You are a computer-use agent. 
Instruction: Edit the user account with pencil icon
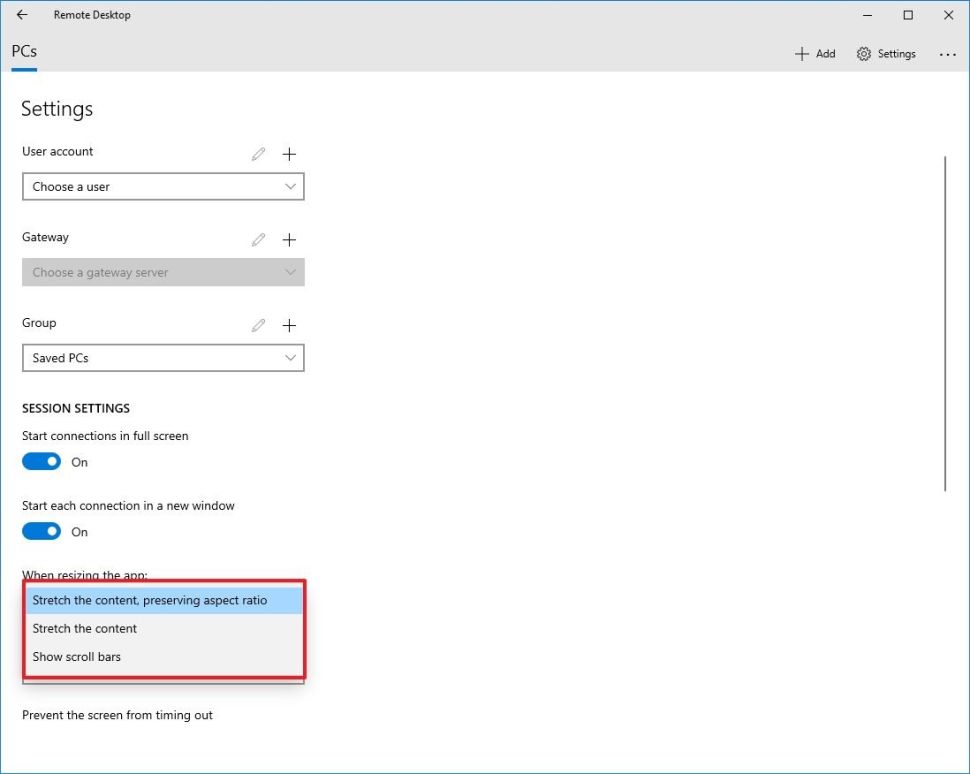coord(259,154)
